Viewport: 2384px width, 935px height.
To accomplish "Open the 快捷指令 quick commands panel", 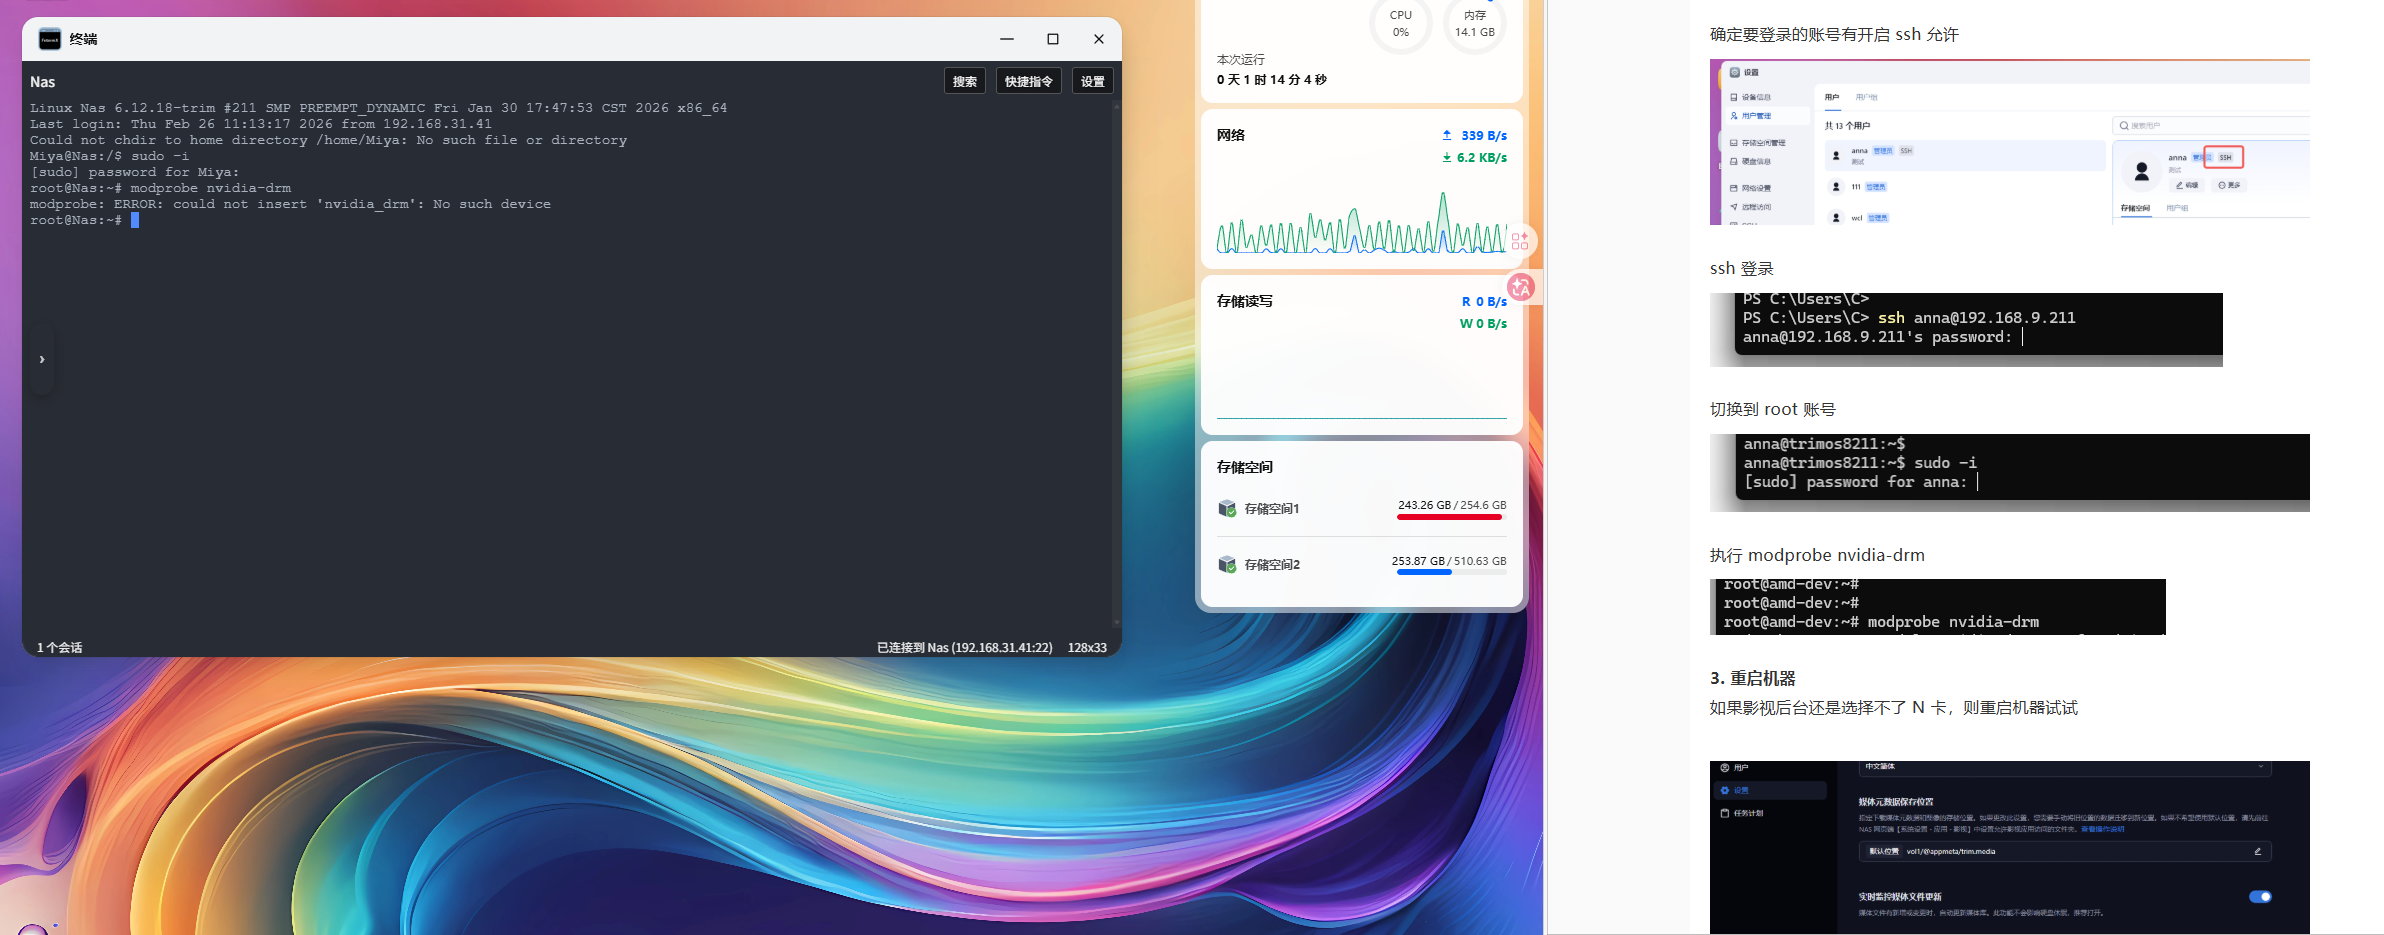I will tap(1029, 81).
